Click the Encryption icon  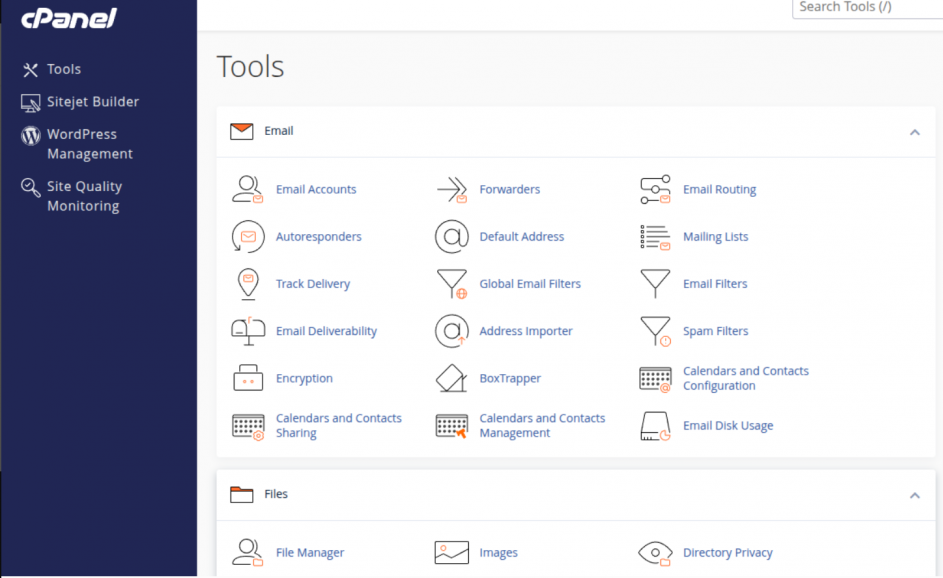(248, 378)
